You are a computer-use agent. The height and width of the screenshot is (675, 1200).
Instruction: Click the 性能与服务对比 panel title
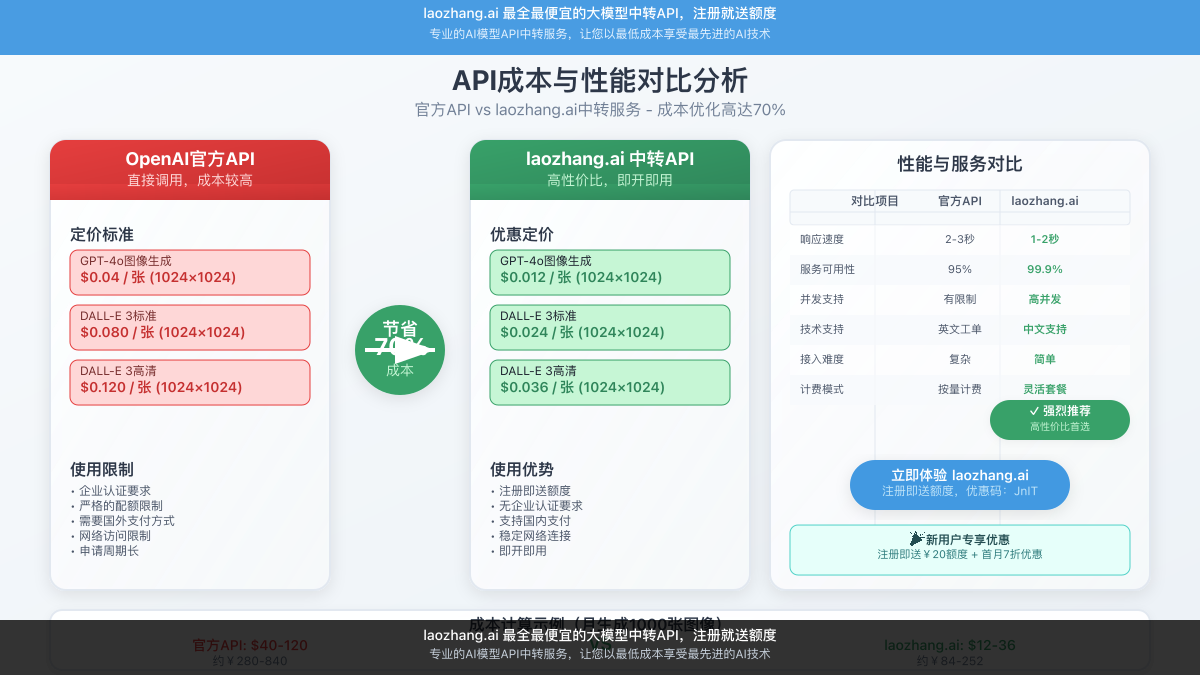(x=960, y=164)
